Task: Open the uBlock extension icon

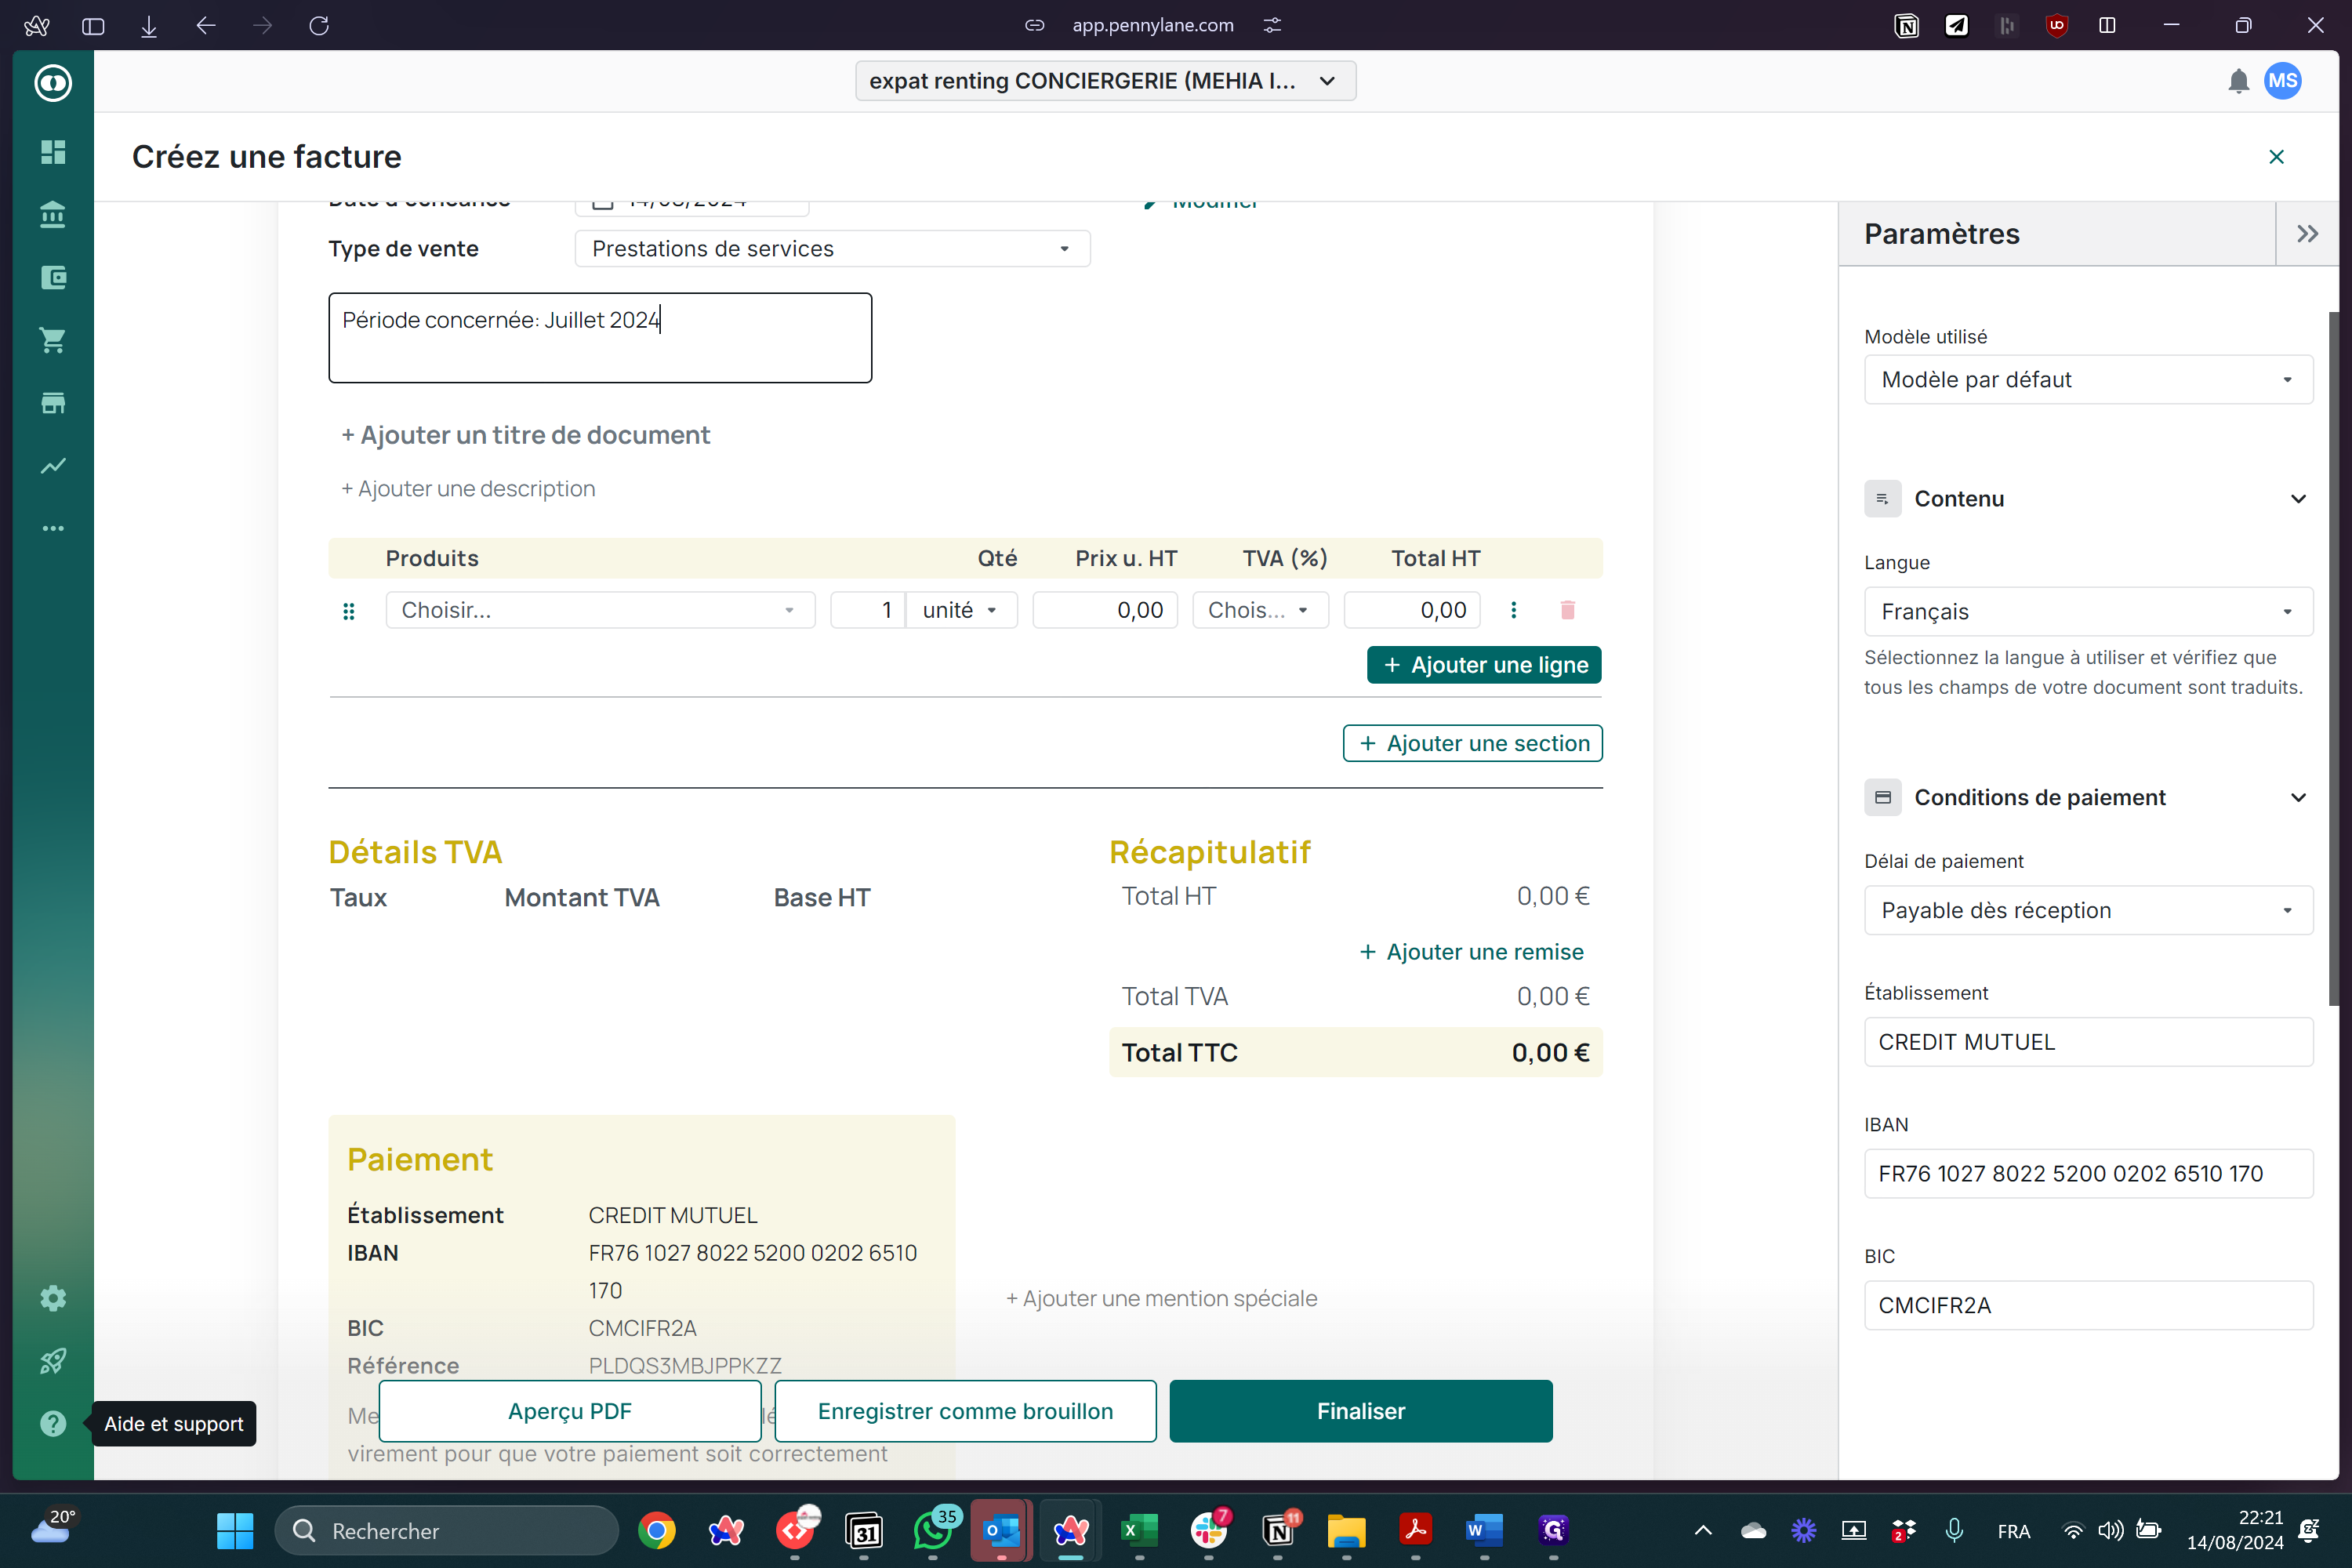Action: (2056, 25)
